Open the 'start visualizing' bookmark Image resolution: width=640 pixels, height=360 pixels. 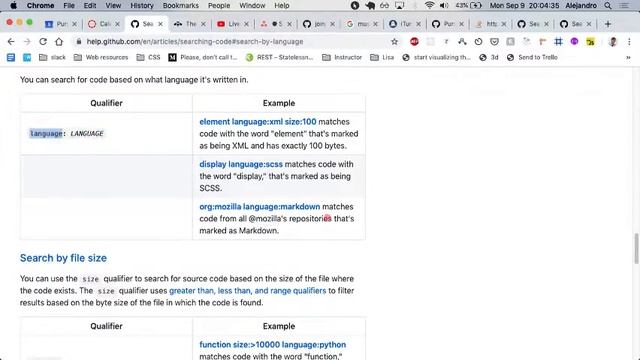436,58
